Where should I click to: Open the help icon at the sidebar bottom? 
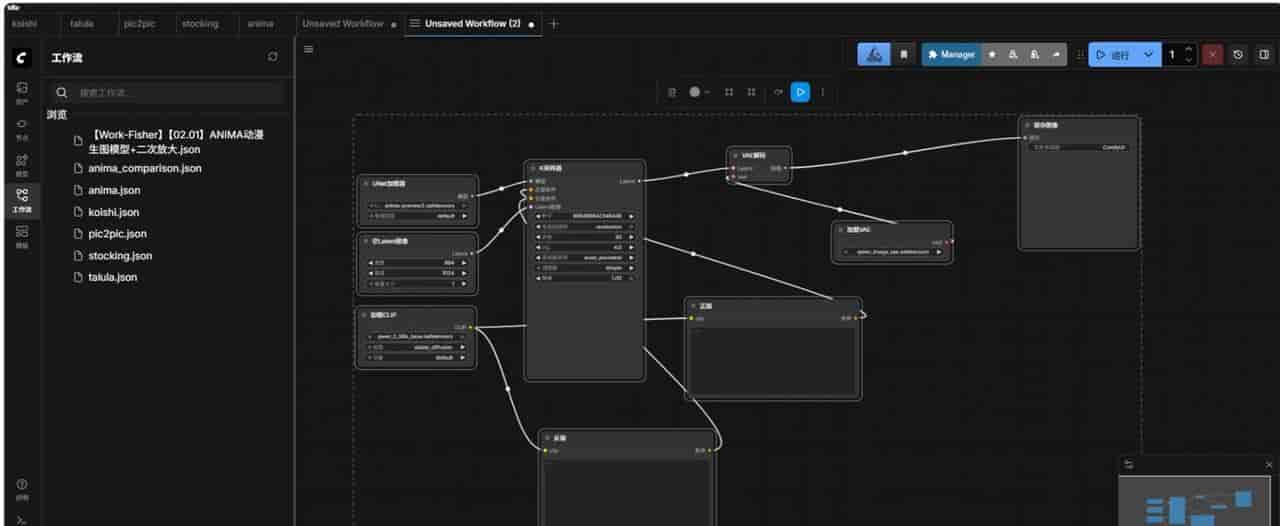tap(22, 488)
